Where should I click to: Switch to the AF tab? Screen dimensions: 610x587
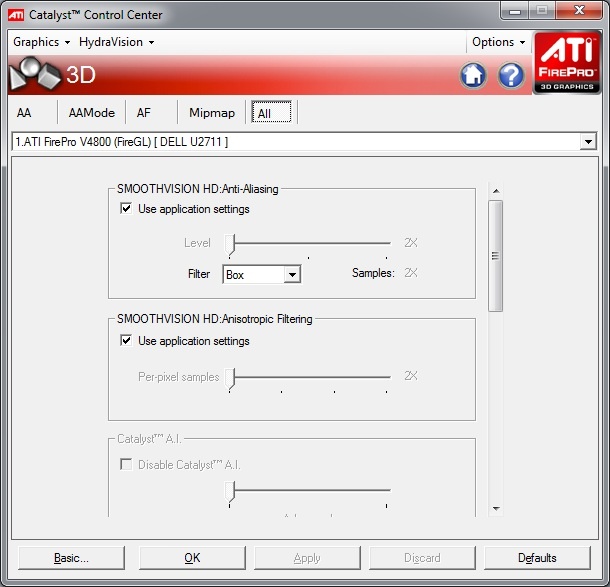(x=144, y=113)
